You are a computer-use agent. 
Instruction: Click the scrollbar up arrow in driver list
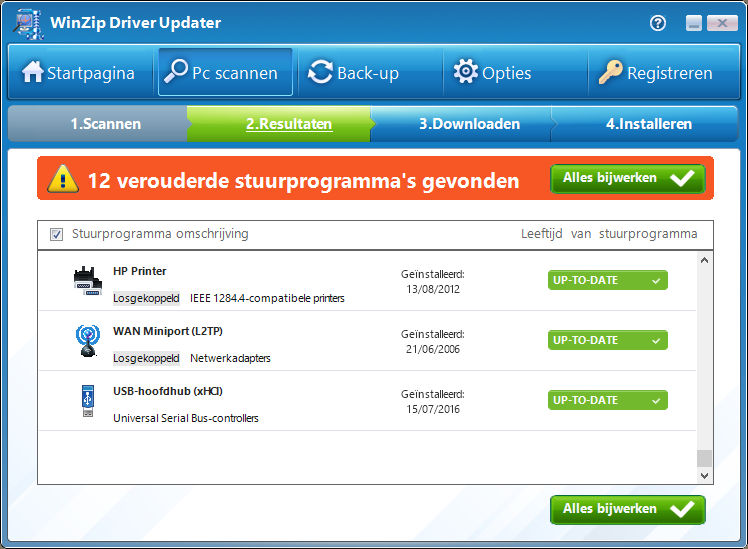coord(704,260)
